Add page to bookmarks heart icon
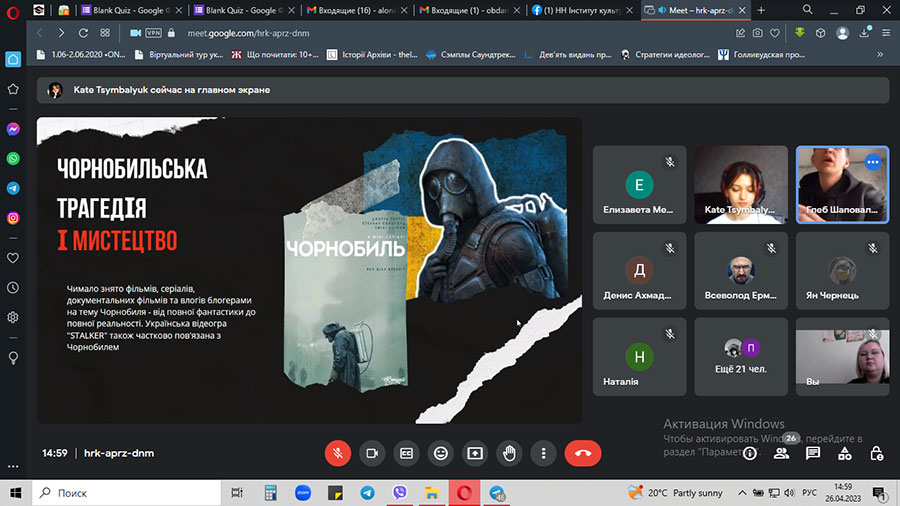Image resolution: width=900 pixels, height=506 pixels. point(775,33)
